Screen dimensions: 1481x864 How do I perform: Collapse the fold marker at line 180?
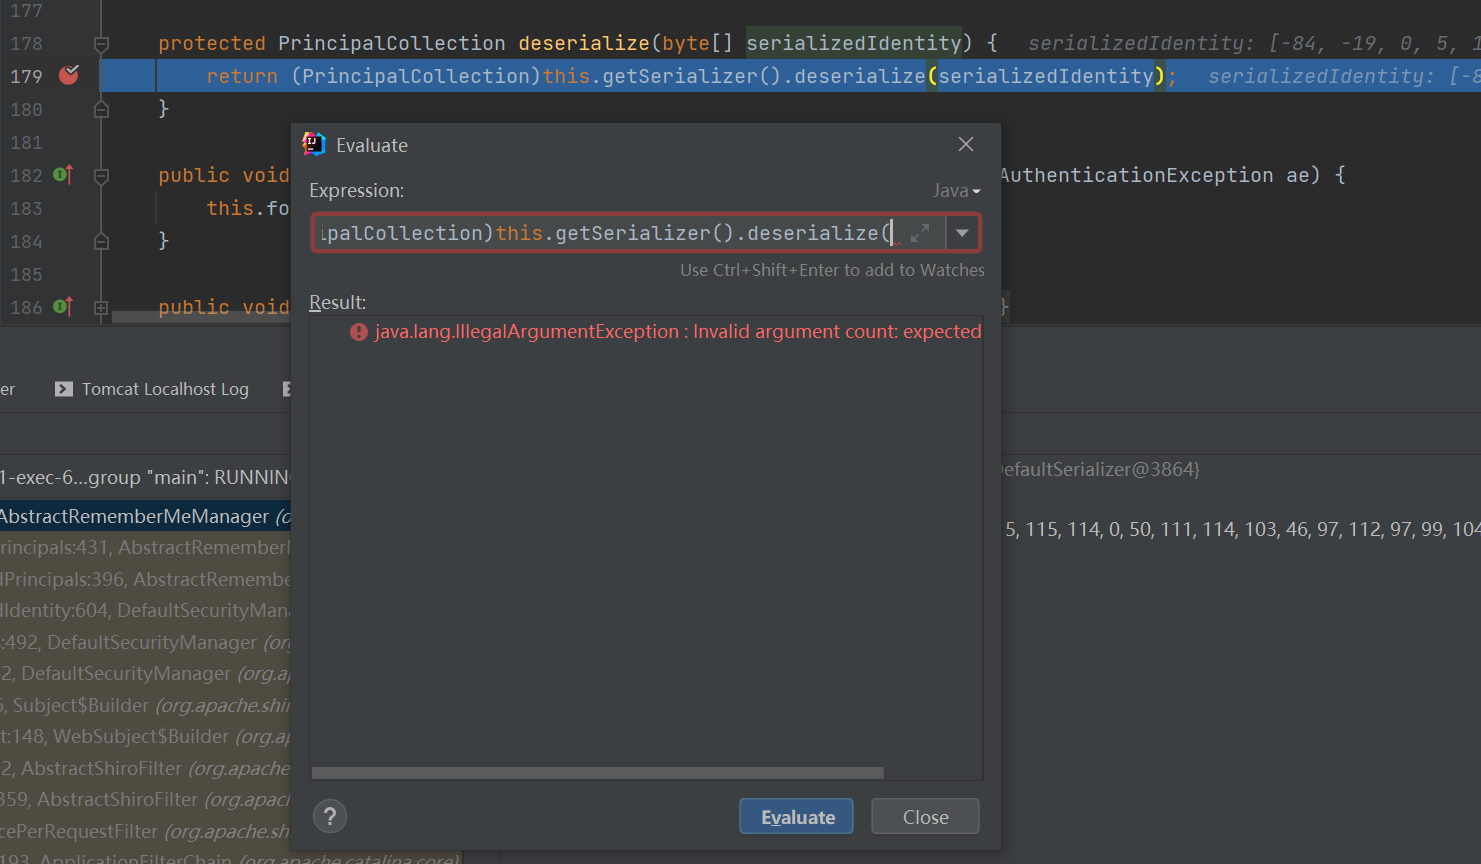tap(101, 109)
